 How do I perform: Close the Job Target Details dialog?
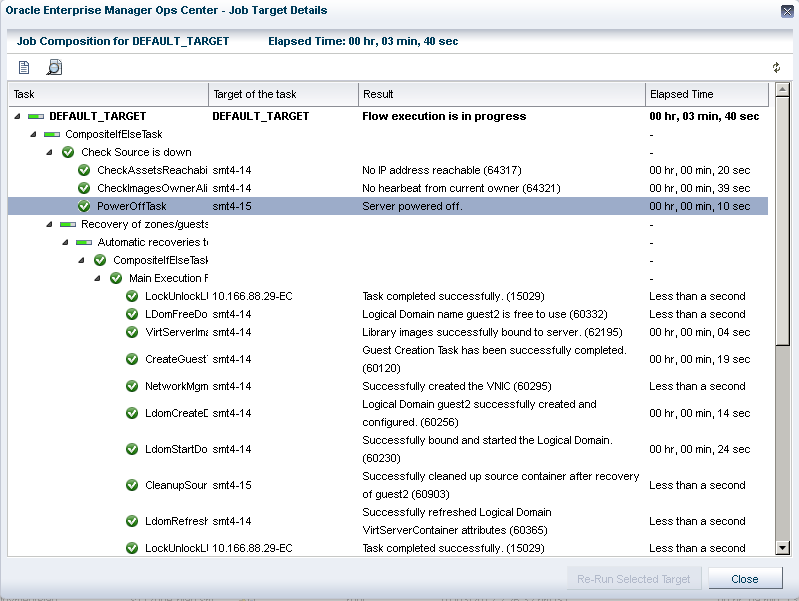[787, 11]
